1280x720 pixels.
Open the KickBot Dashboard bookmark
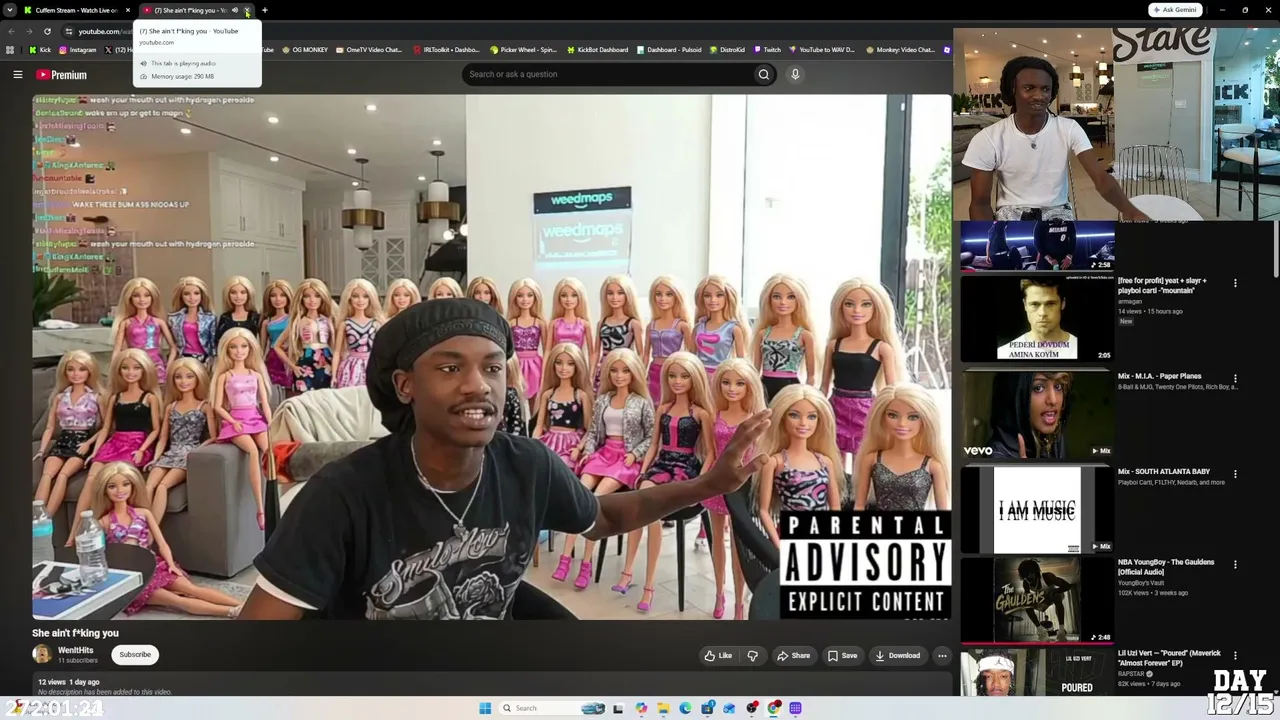pos(598,50)
